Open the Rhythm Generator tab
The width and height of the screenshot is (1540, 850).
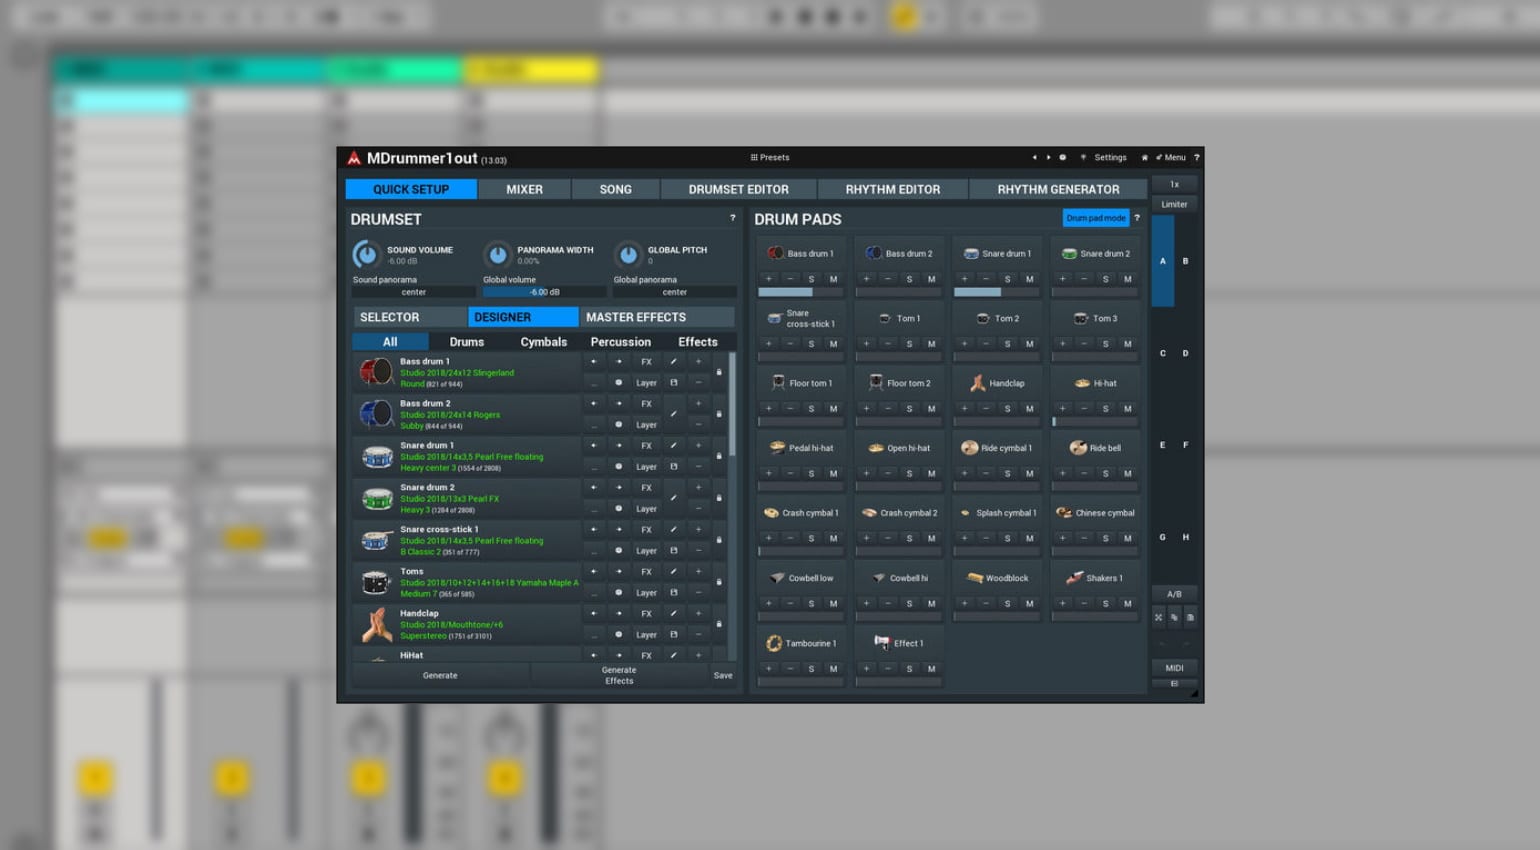1058,189
